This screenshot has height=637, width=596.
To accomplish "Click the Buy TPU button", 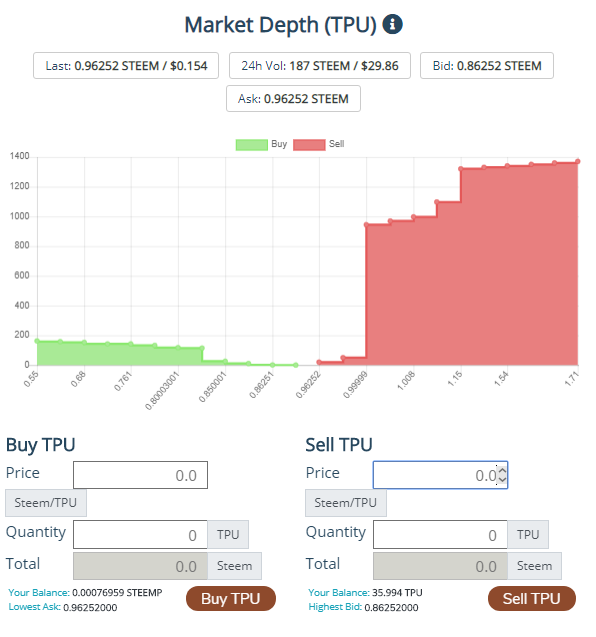I will tap(231, 598).
